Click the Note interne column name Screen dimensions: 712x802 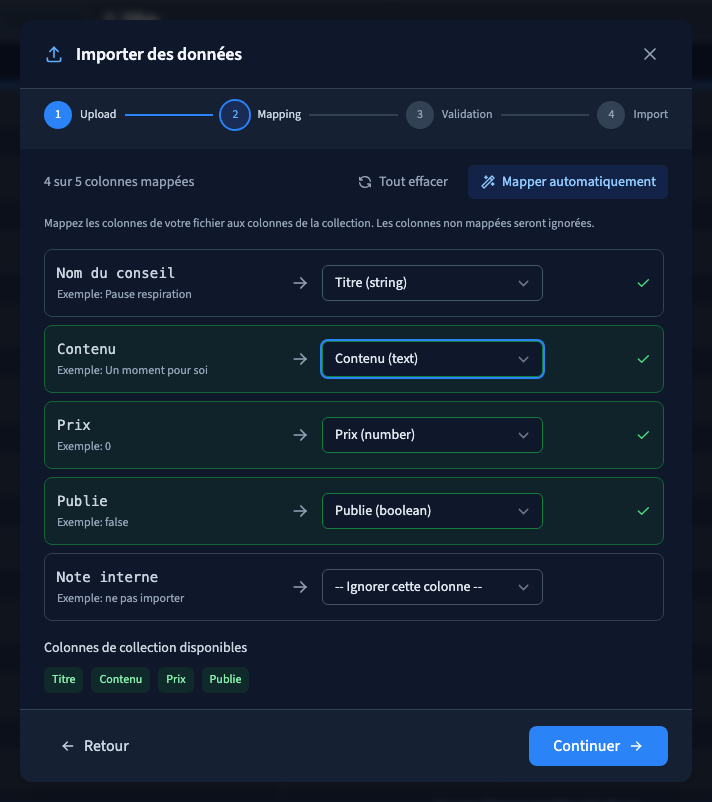coord(107,577)
